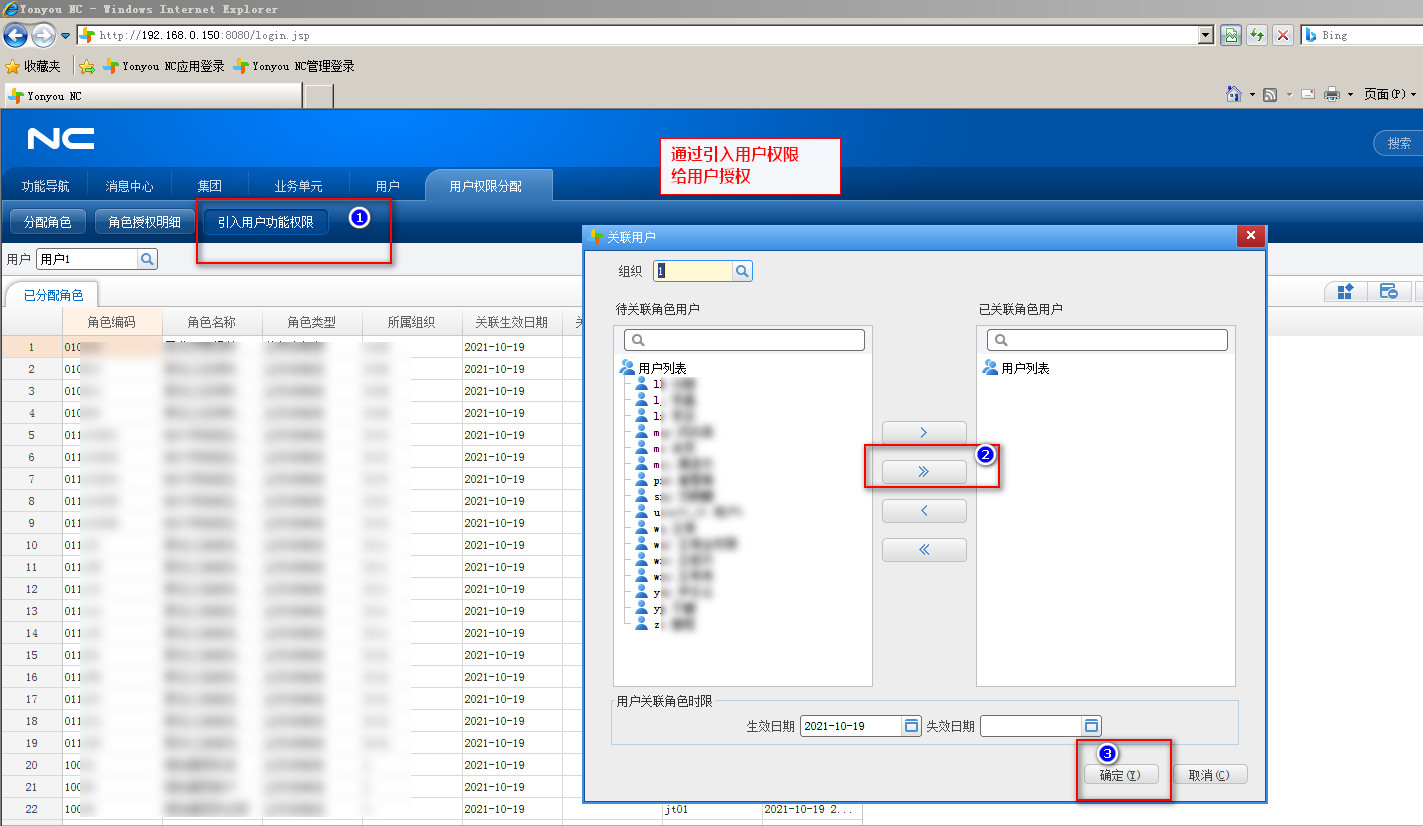Switch to the 消息中心 tab
The height and width of the screenshot is (826, 1423).
click(129, 186)
